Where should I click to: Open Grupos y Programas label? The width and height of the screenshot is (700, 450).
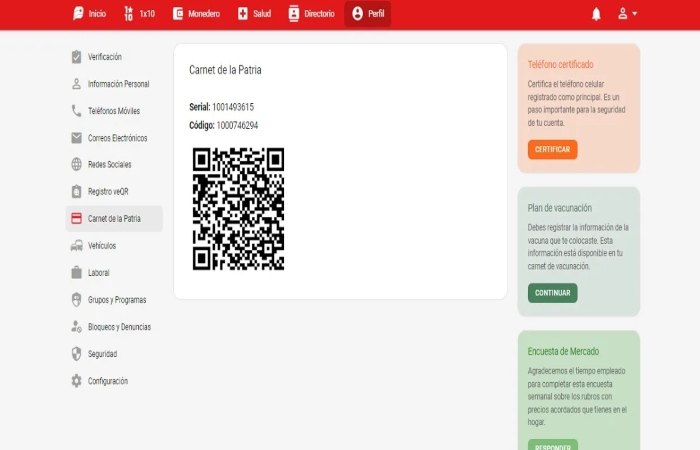point(117,300)
